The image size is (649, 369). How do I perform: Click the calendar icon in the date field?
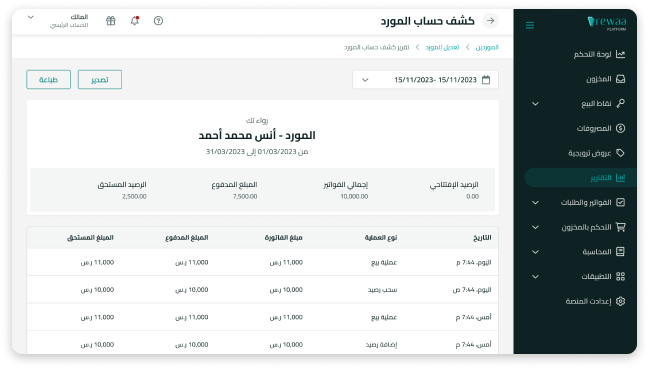(486, 80)
